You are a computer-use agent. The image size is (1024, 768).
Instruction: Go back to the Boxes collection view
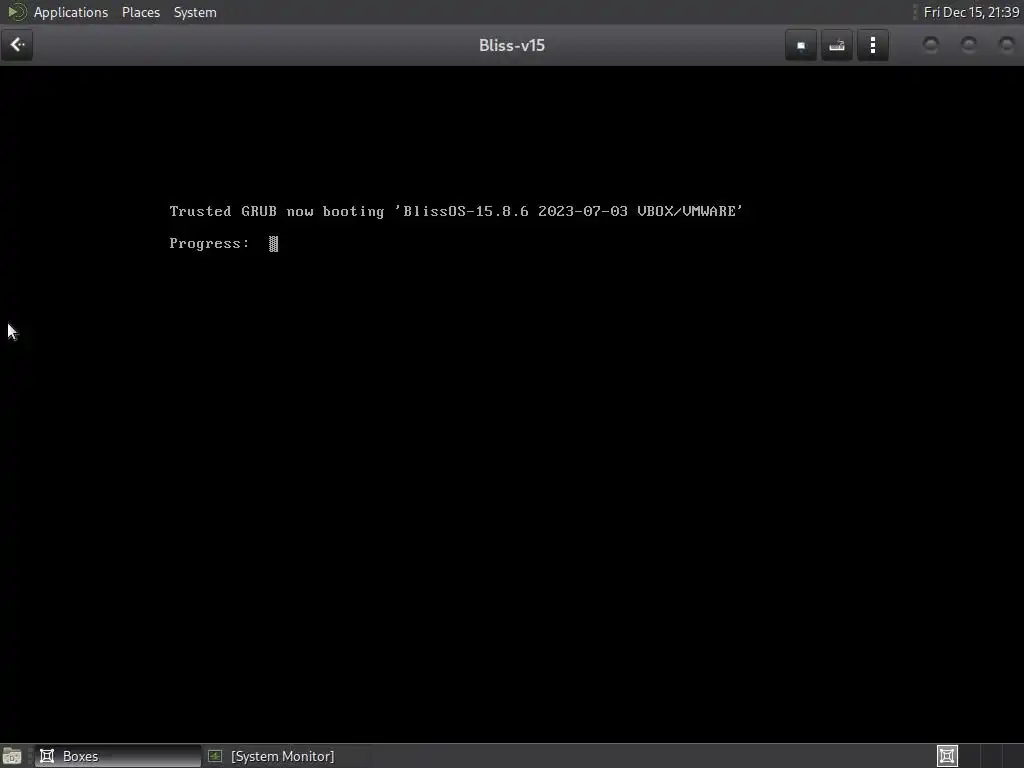(17, 45)
